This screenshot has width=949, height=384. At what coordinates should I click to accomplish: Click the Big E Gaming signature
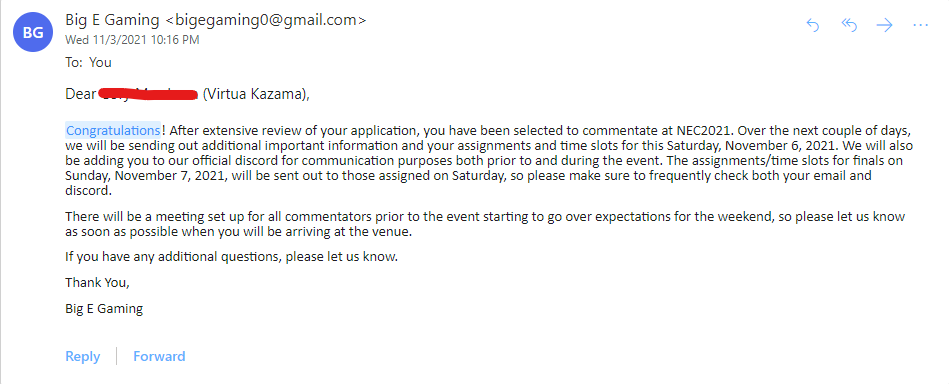tap(104, 309)
